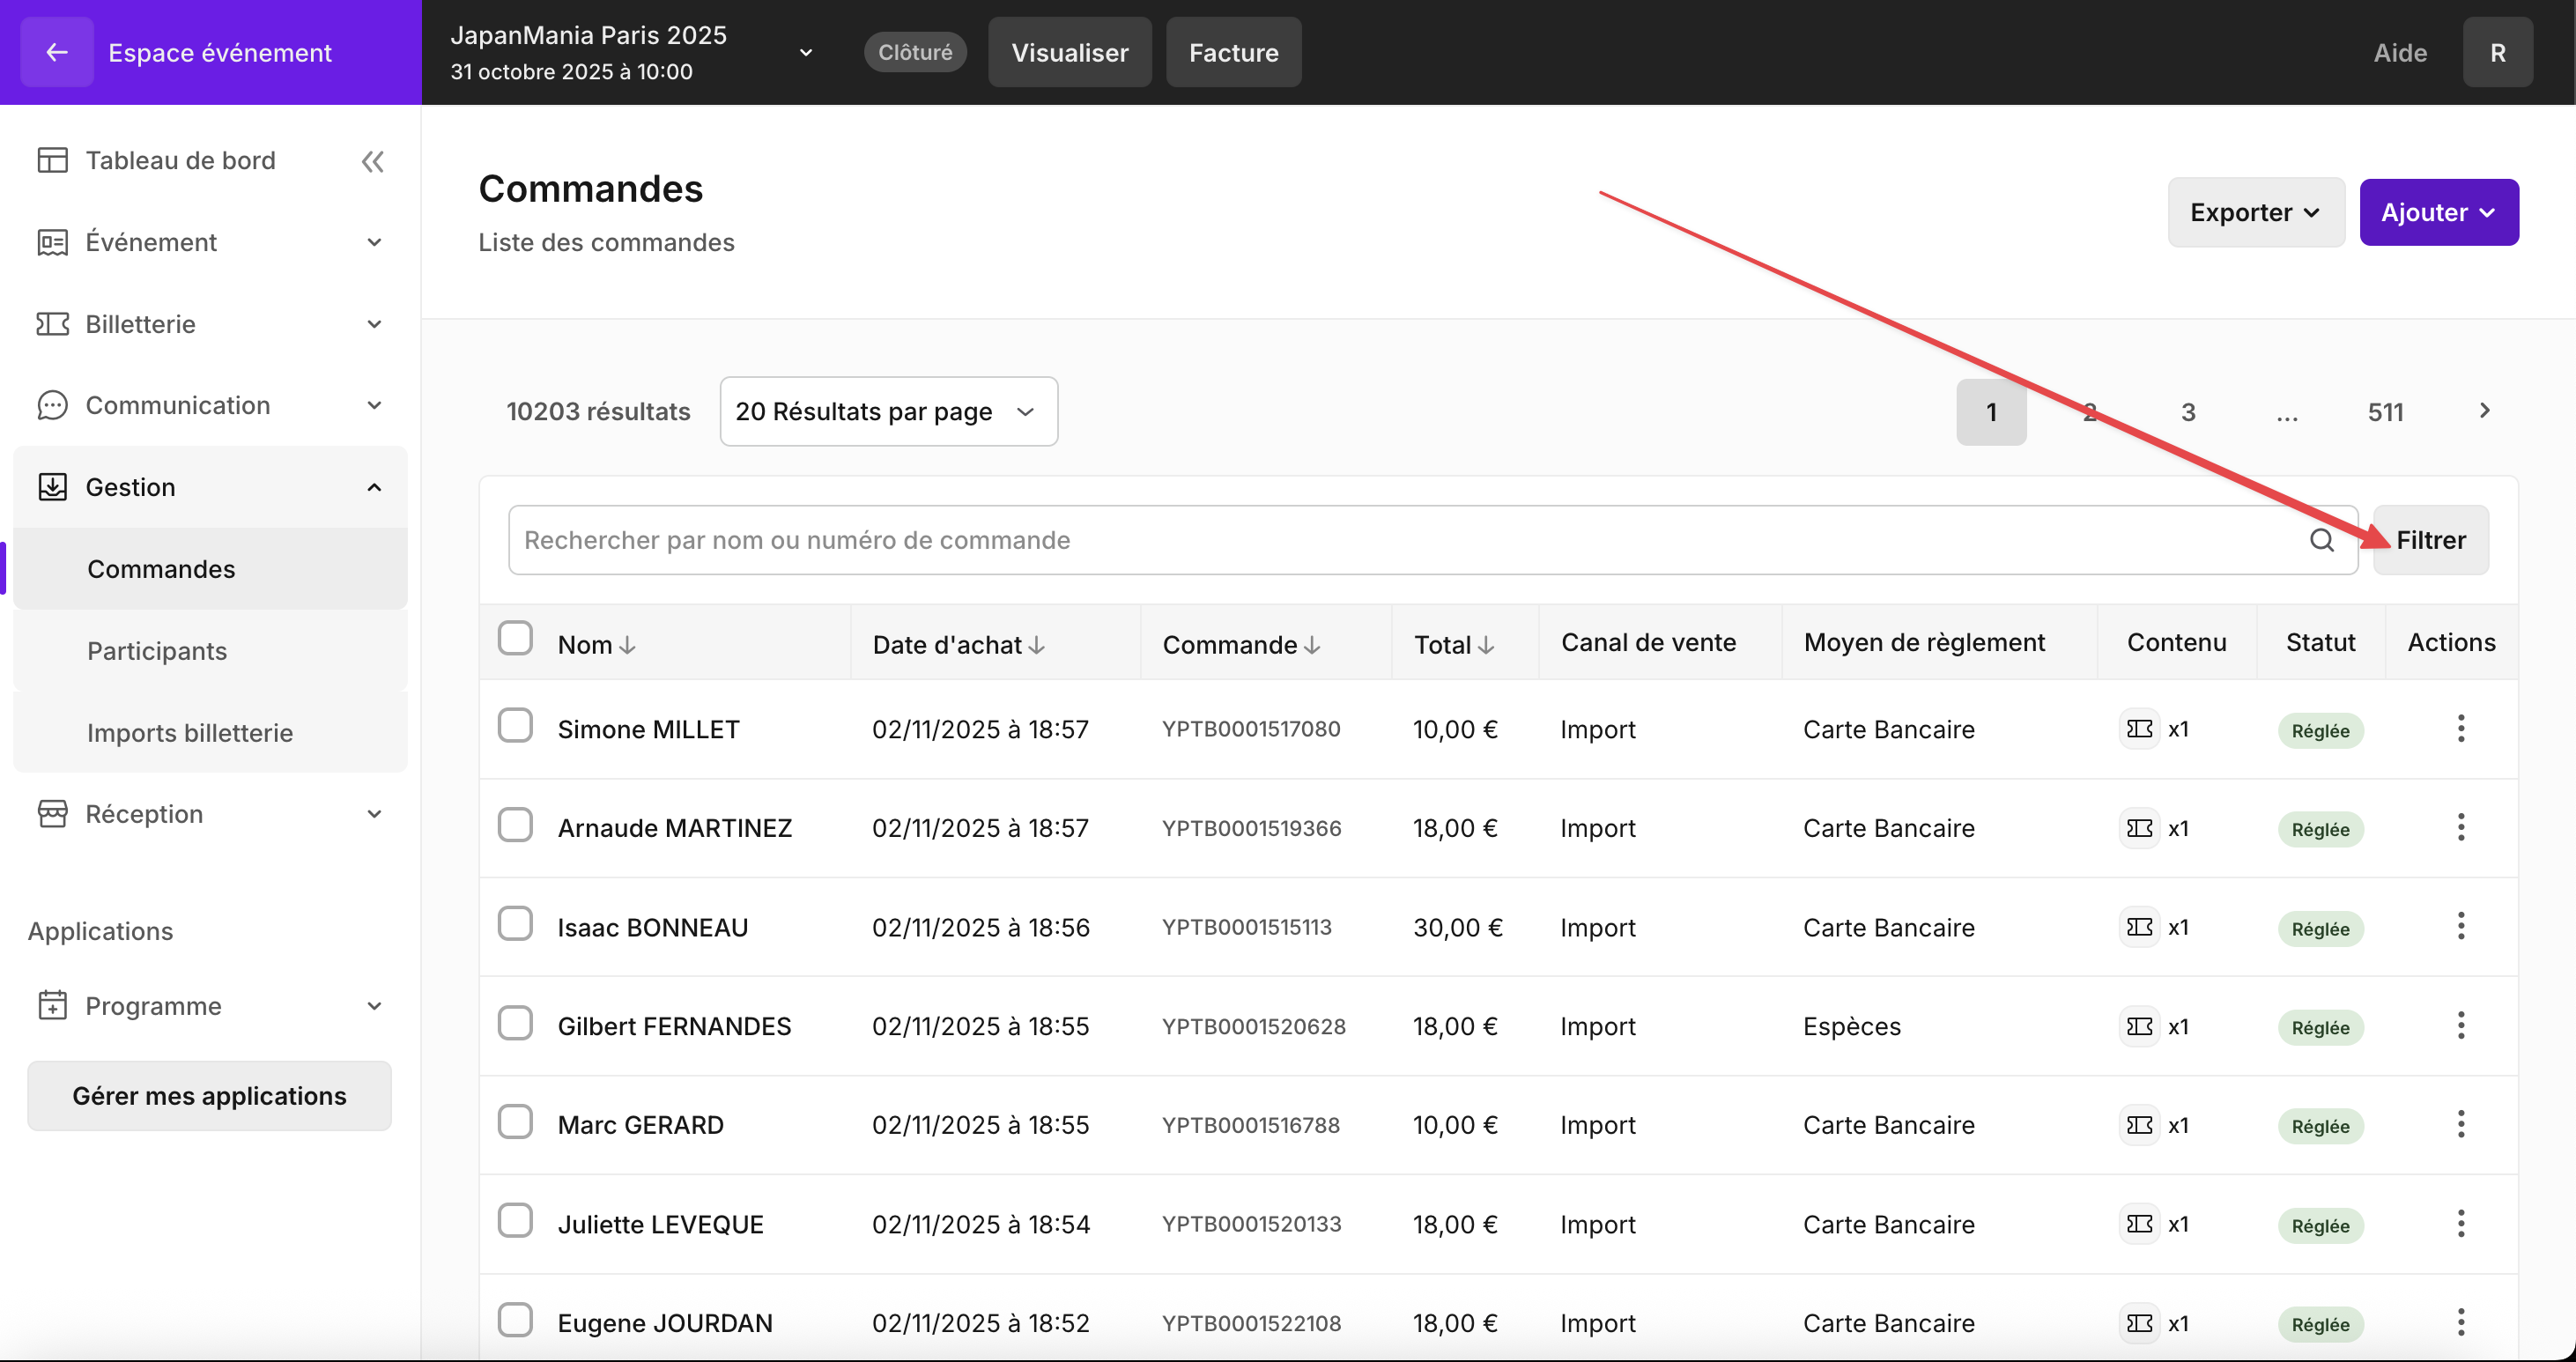Go to next page with the arrow
This screenshot has width=2576, height=1362.
pos(2484,411)
